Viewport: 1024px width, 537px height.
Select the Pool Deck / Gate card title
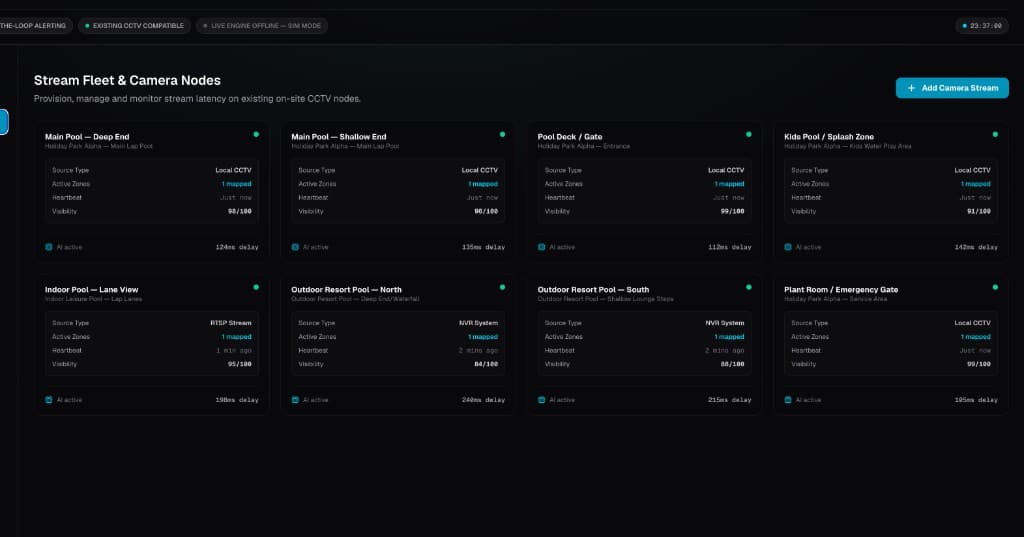[x=570, y=137]
